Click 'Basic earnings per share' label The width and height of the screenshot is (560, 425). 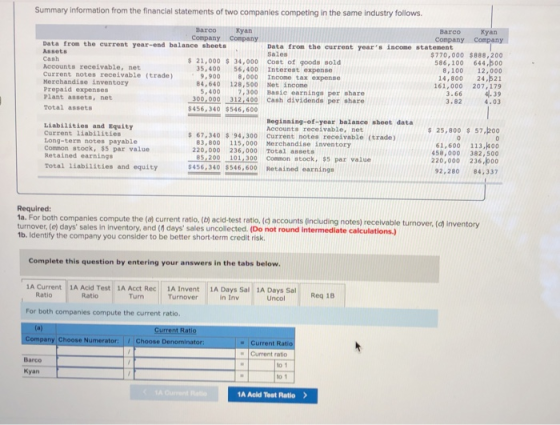316,93
